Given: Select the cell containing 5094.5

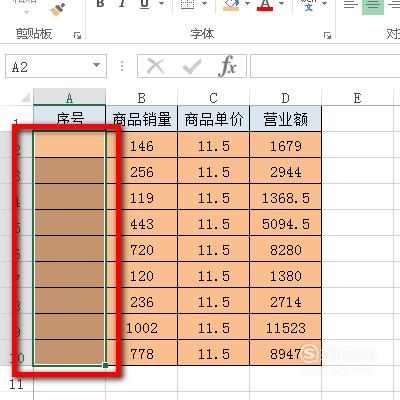Looking at the screenshot, I should coord(286,223).
